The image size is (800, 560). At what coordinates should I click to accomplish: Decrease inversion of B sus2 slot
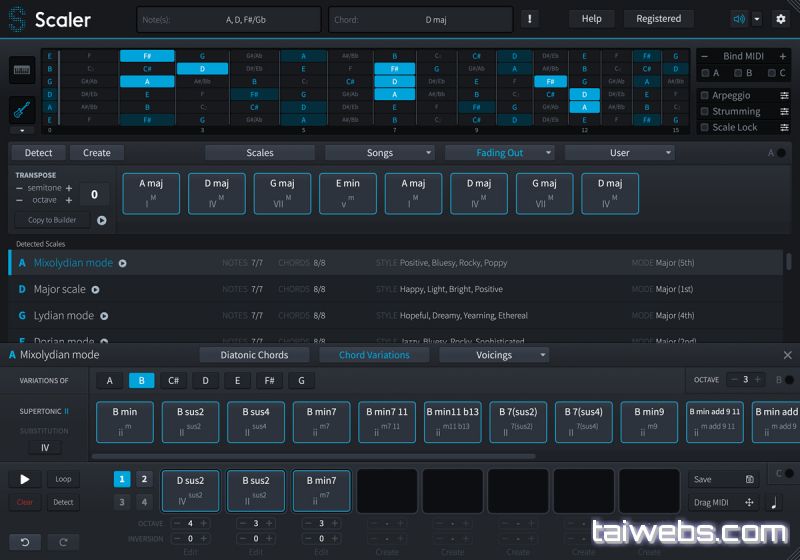coord(242,539)
